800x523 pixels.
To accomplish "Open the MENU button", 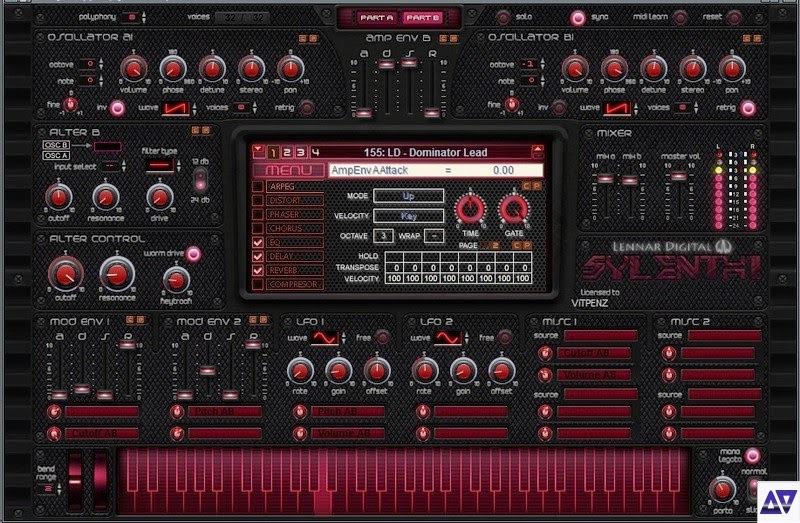I will (x=288, y=170).
